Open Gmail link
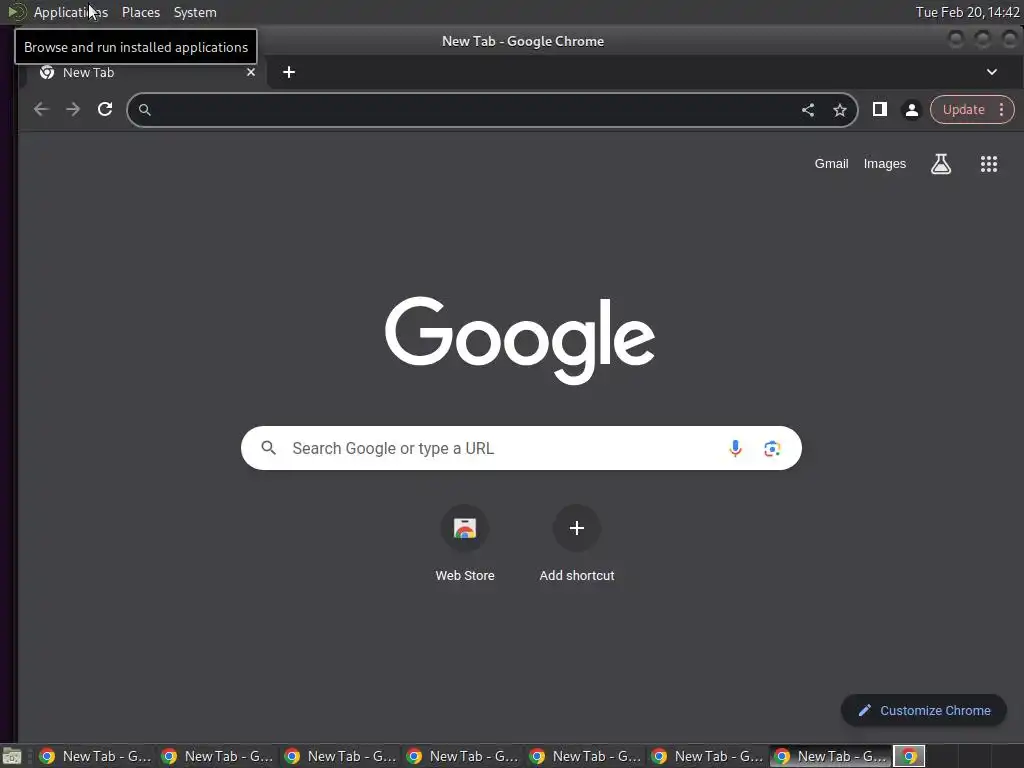 coord(831,164)
